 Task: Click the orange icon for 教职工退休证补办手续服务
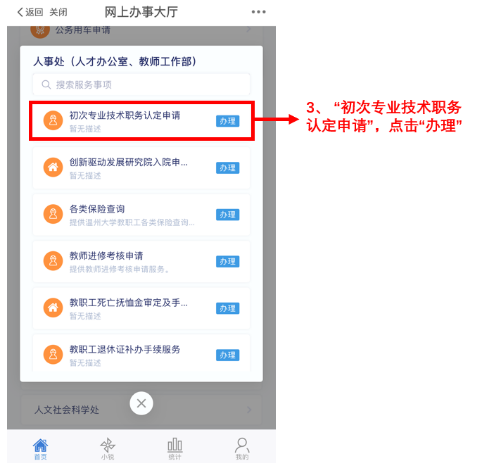(53, 354)
